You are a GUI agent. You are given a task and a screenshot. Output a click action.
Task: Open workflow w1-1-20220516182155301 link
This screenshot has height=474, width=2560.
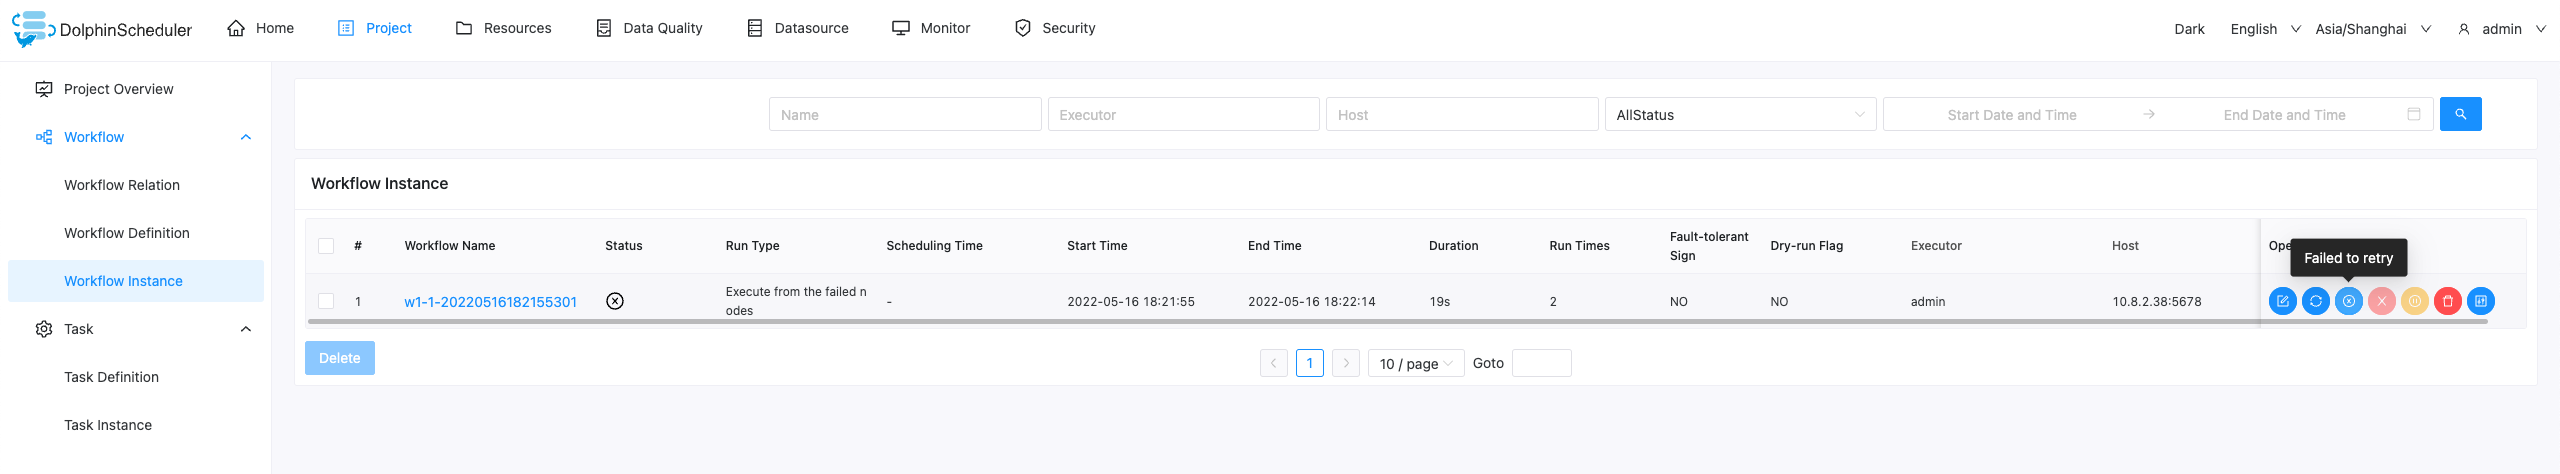pos(490,302)
